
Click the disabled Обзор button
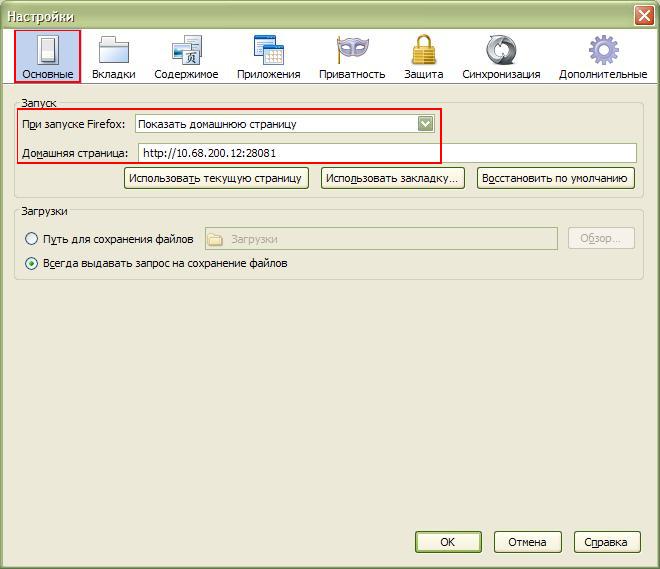pos(601,238)
